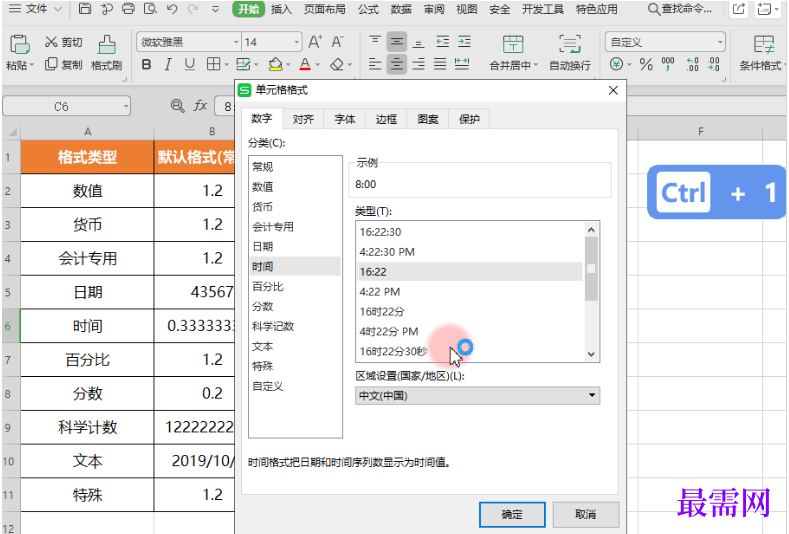Increase font size with A+ icon
This screenshot has width=789, height=534.
[x=315, y=42]
